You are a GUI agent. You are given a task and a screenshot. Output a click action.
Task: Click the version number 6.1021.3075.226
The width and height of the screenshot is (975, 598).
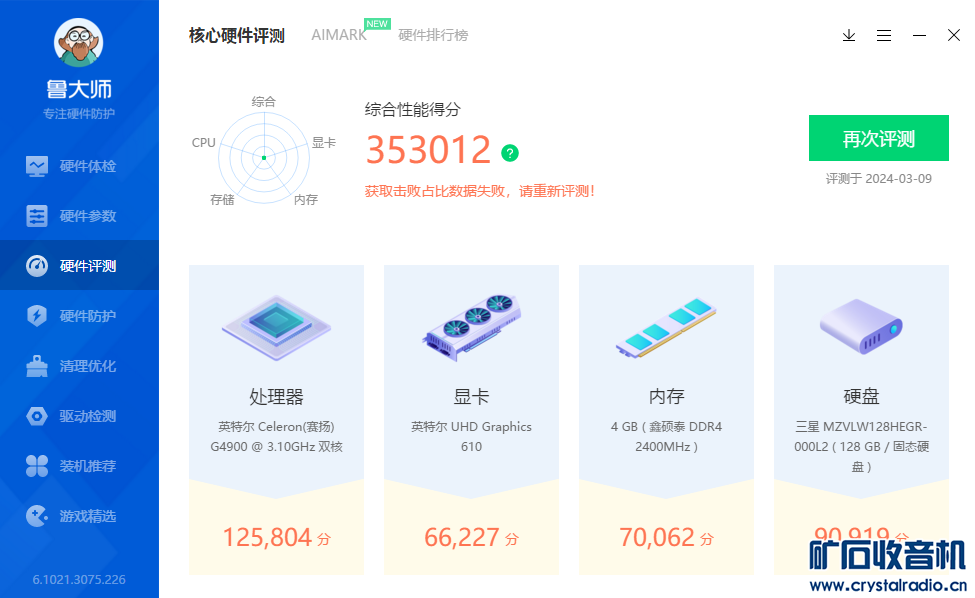click(79, 579)
